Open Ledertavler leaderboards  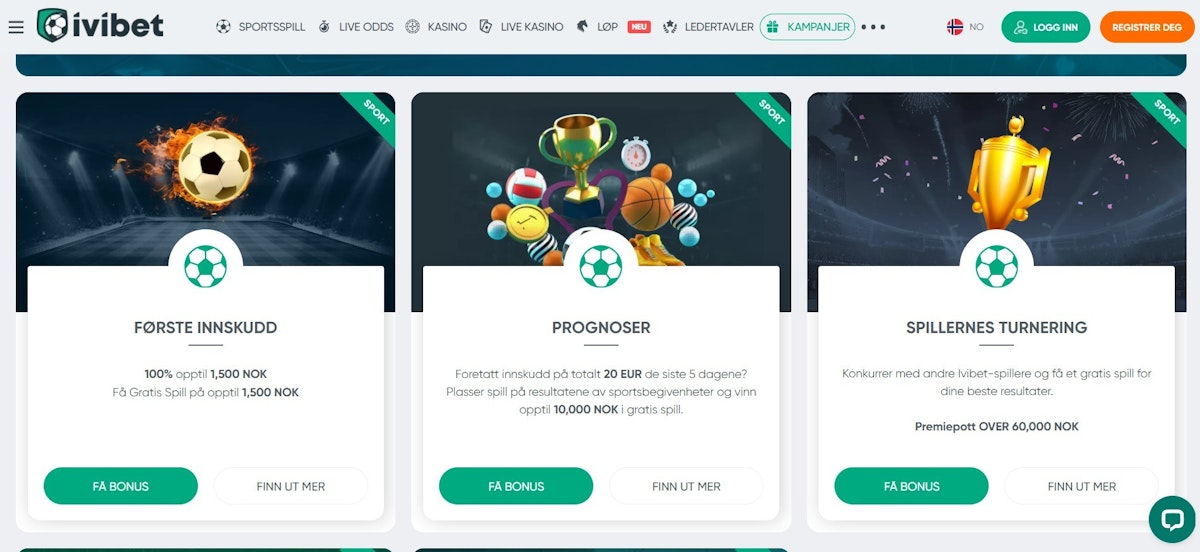[x=708, y=27]
